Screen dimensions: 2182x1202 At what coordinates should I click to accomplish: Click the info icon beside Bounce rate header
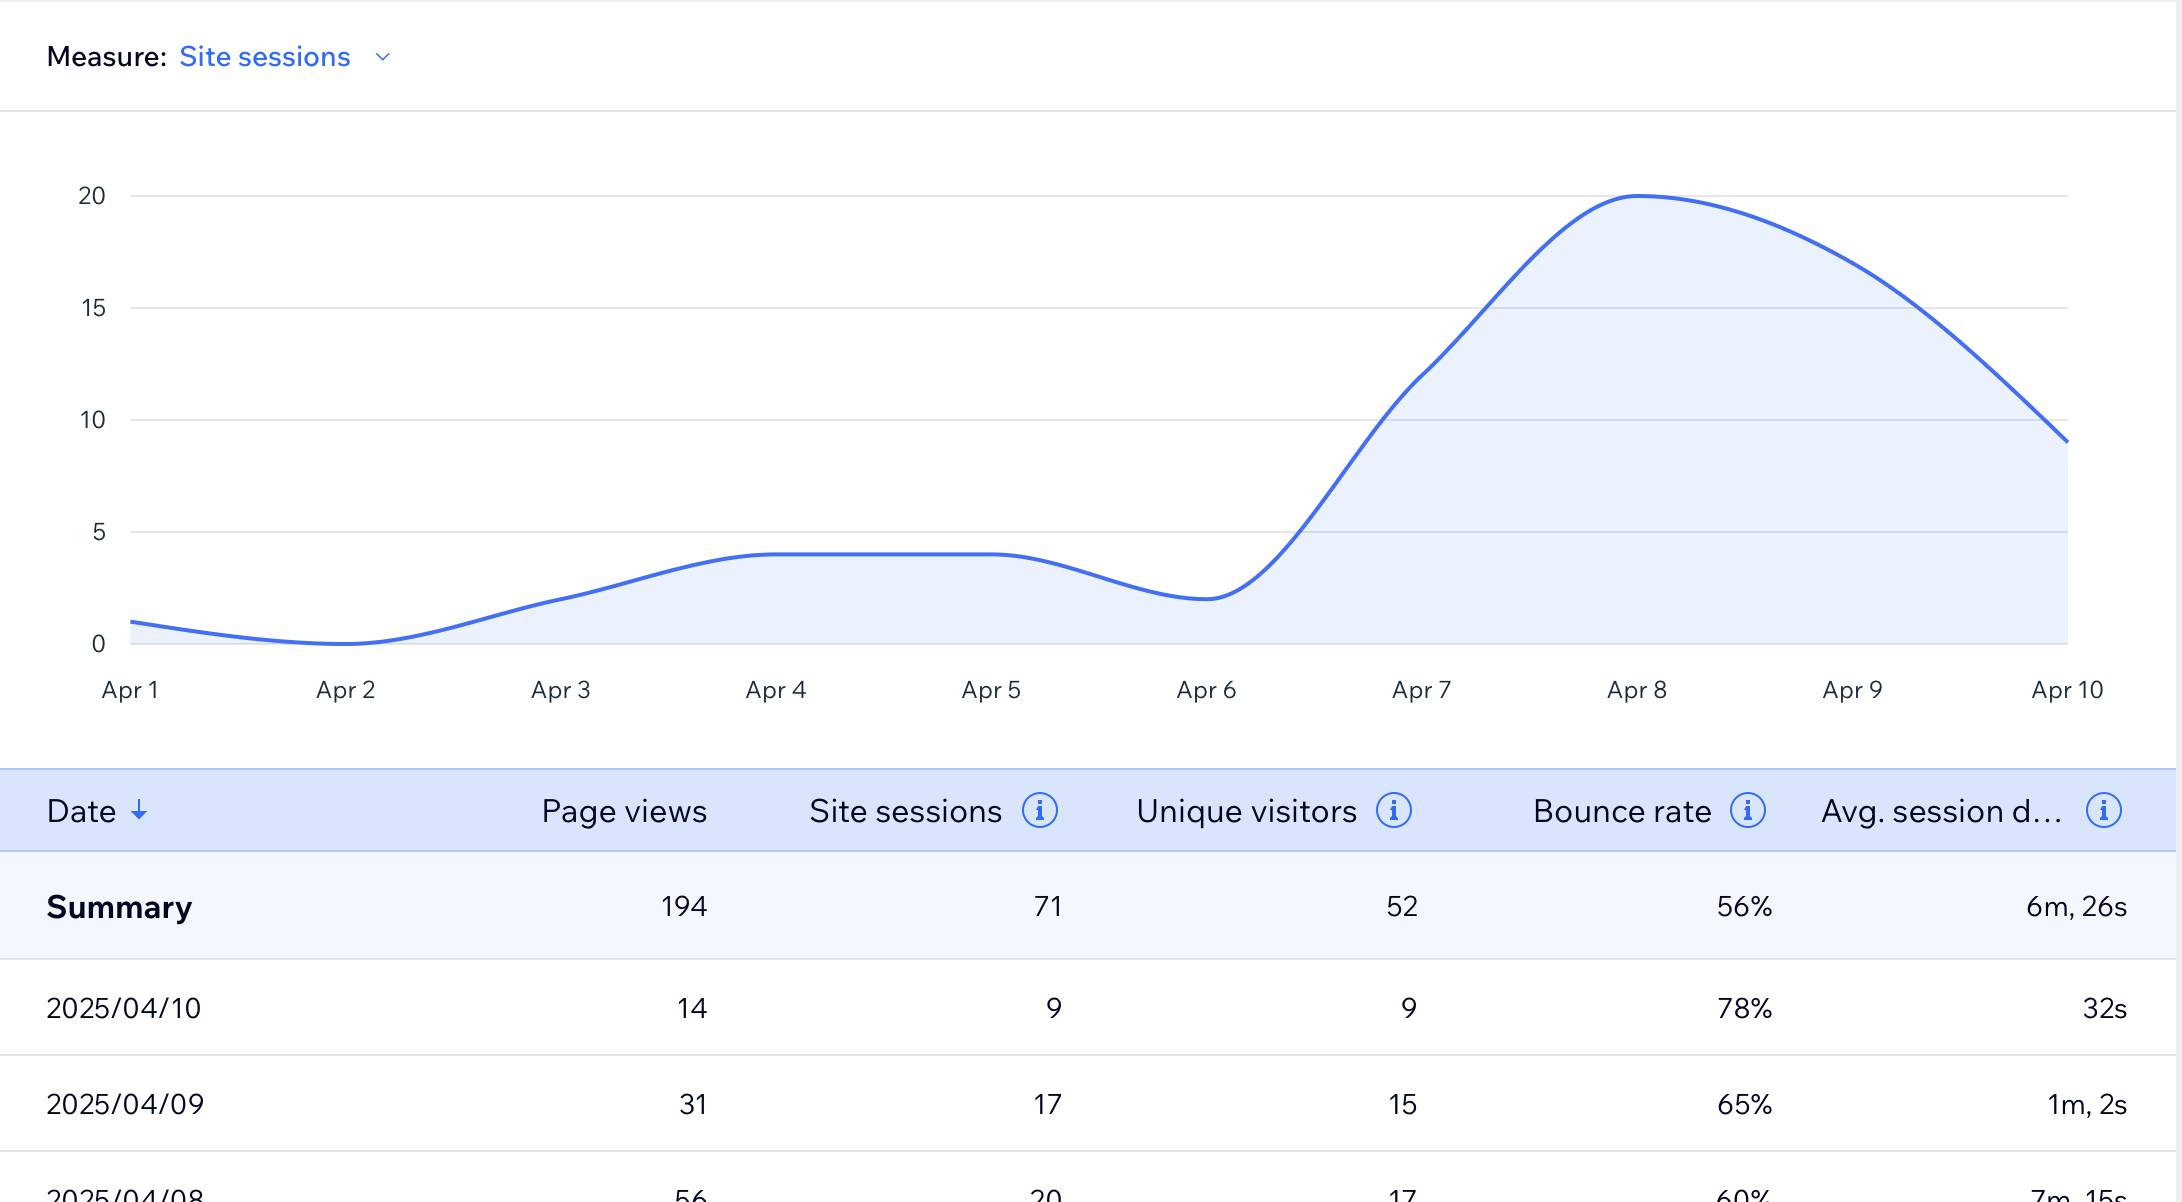1747,811
